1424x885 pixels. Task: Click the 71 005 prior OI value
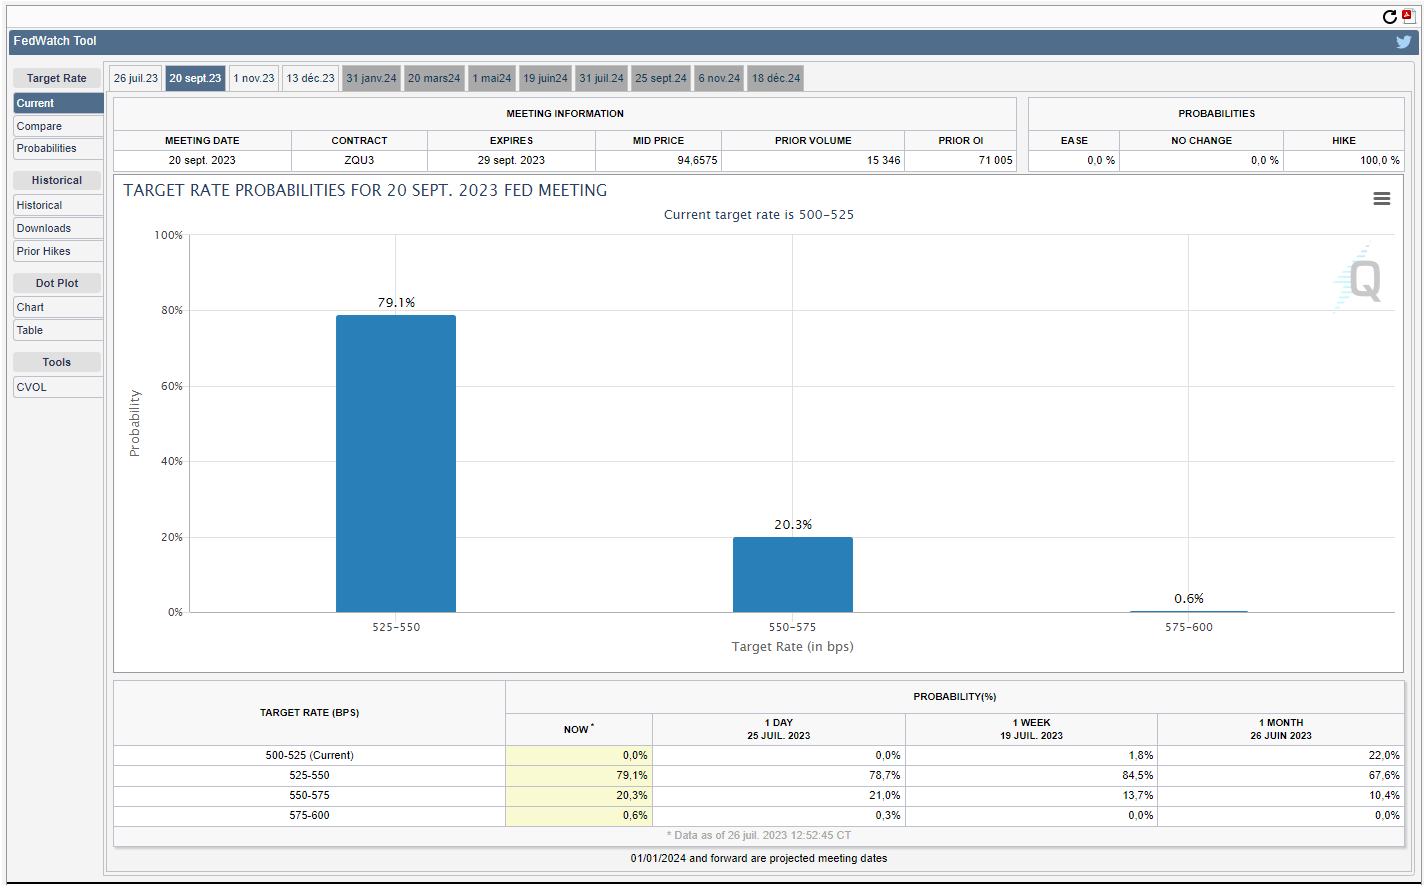995,160
